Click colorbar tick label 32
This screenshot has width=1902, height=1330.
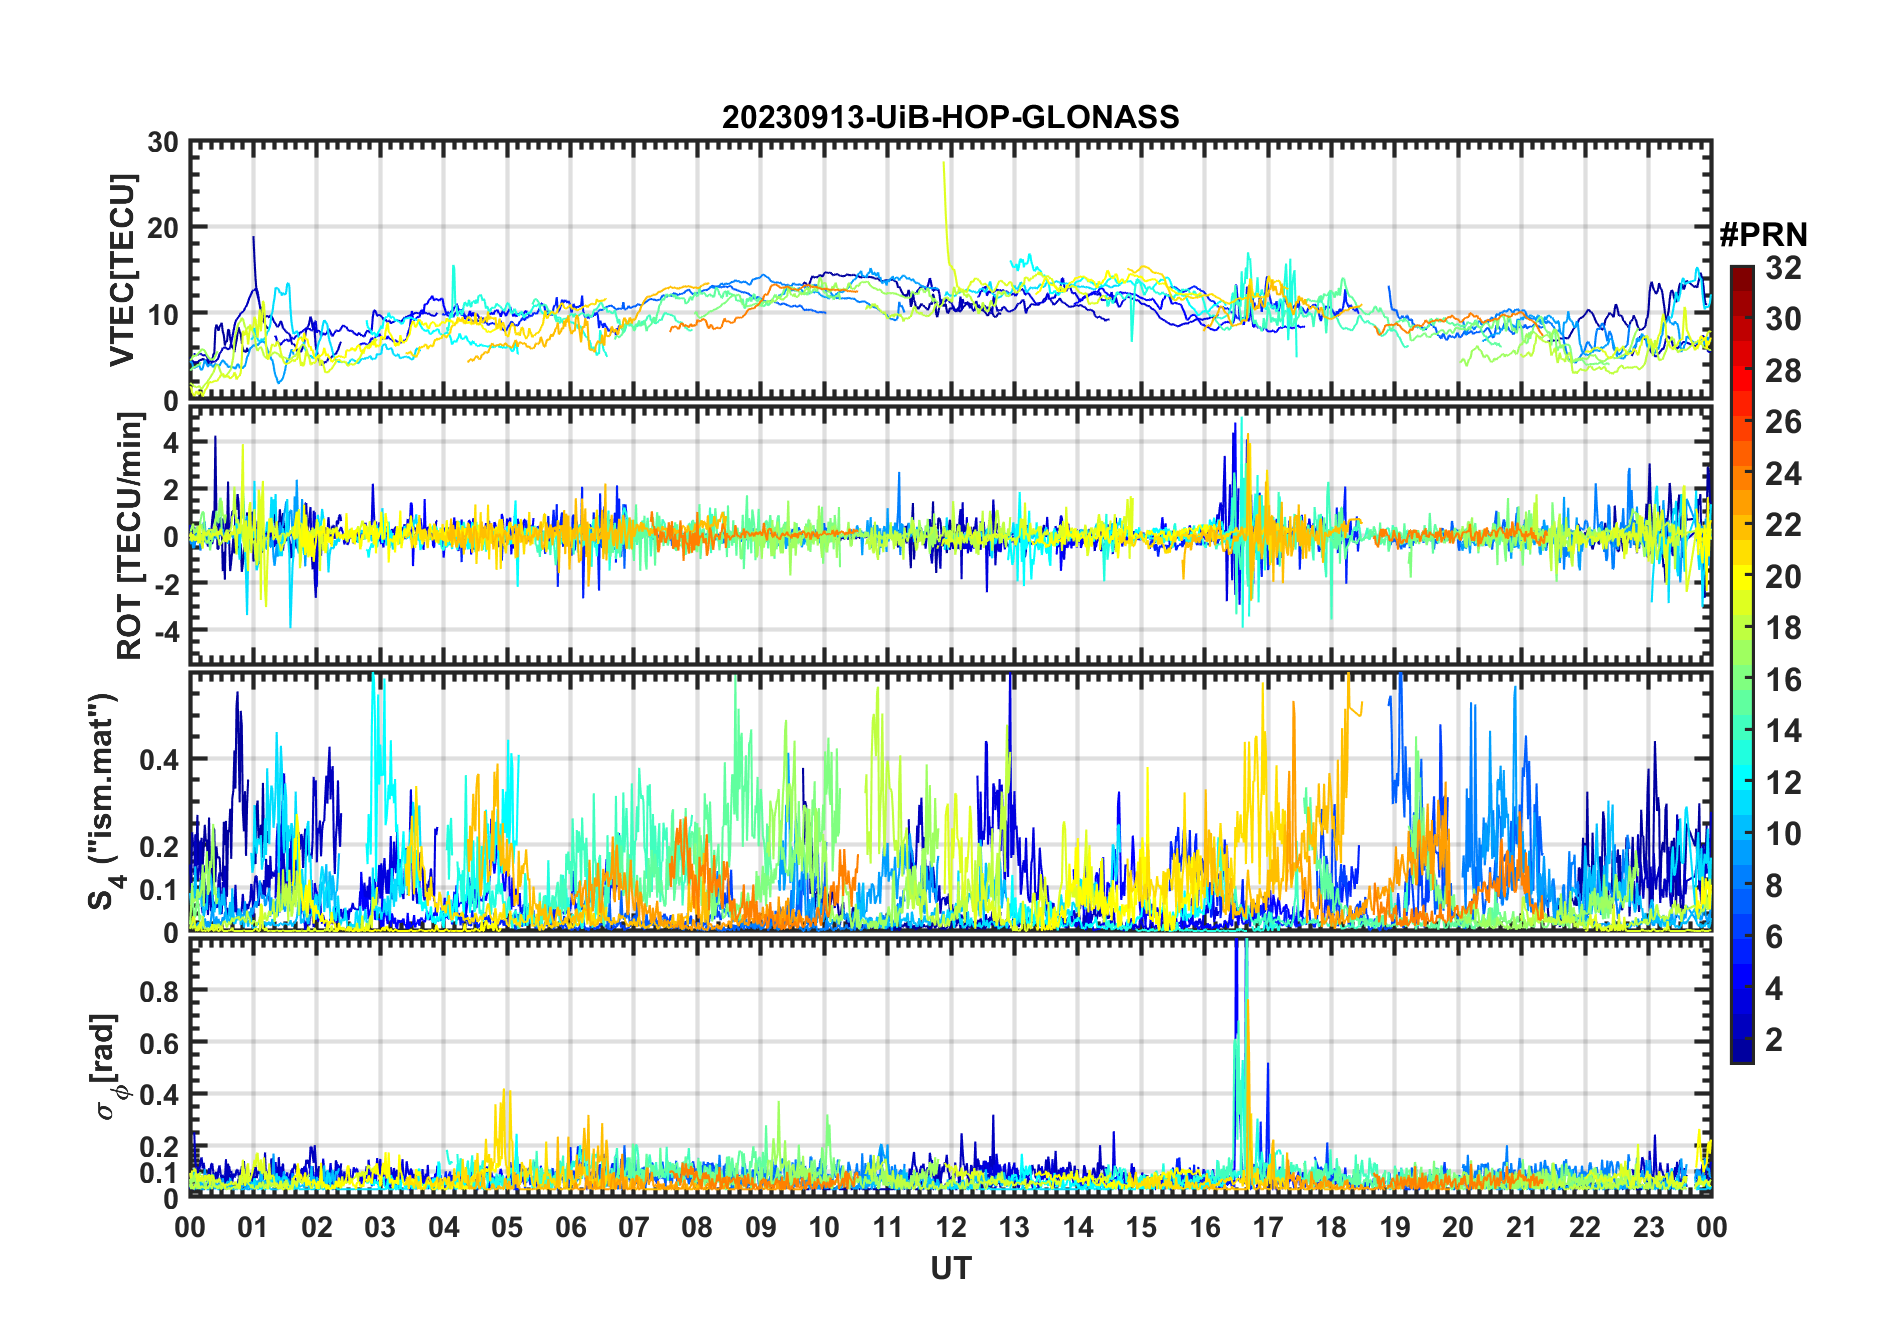1783,268
